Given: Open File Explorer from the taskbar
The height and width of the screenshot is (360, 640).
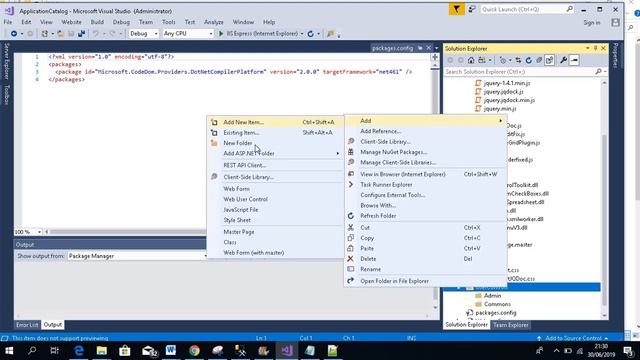Looking at the screenshot, I should pos(102,351).
